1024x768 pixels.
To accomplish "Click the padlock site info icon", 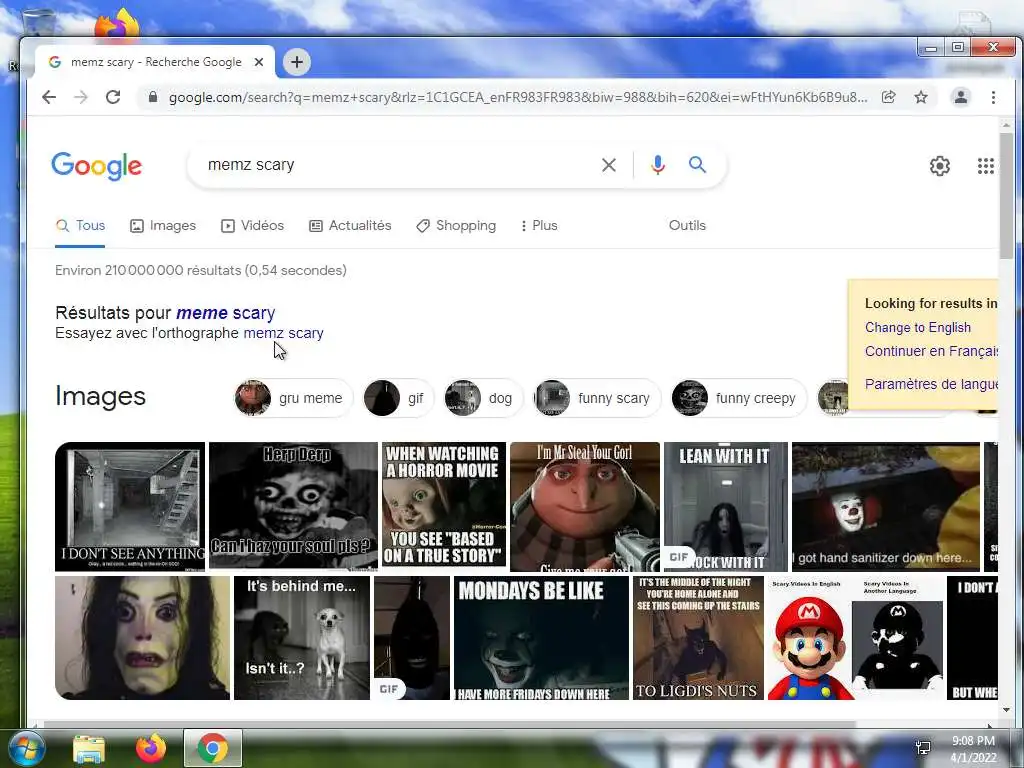I will point(153,97).
